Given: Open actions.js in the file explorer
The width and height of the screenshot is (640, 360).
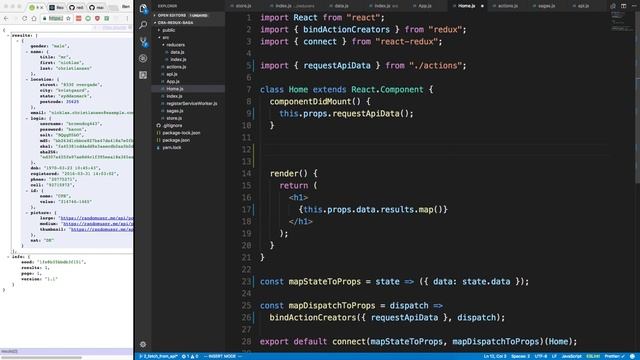Looking at the screenshot, I should click(176, 67).
